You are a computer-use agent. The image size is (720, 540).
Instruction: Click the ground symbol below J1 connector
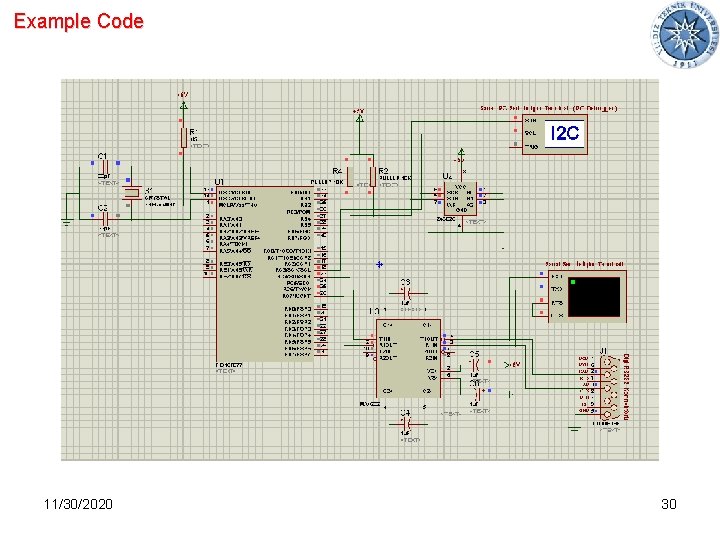click(x=574, y=429)
